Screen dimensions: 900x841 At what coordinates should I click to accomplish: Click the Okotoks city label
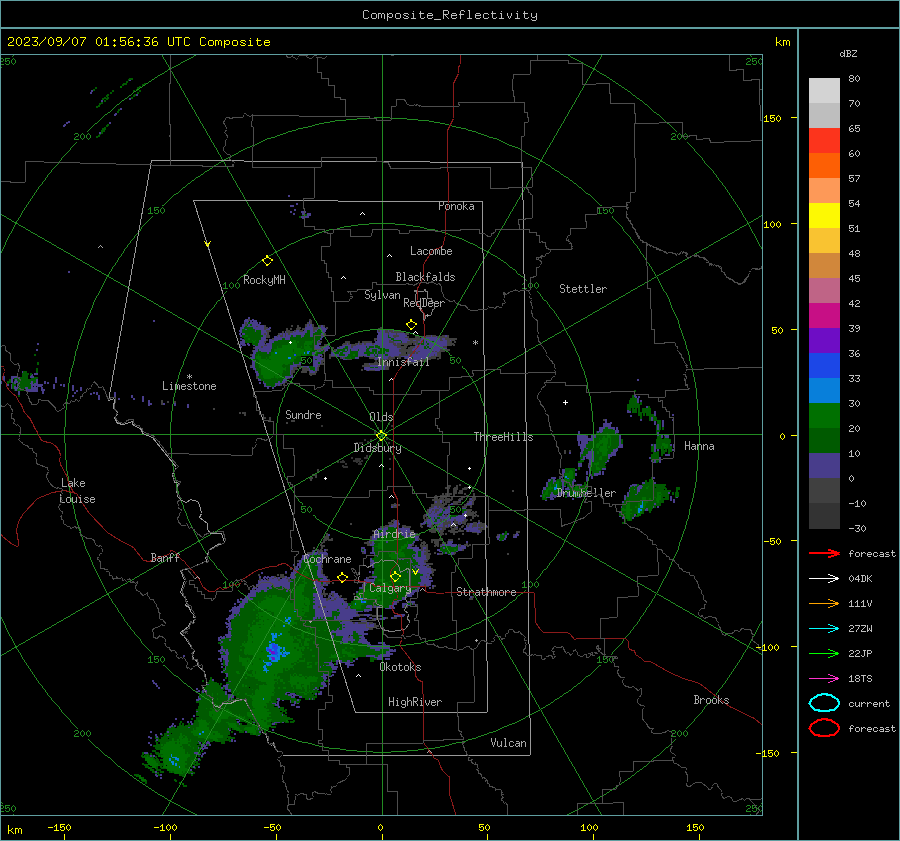tap(400, 667)
